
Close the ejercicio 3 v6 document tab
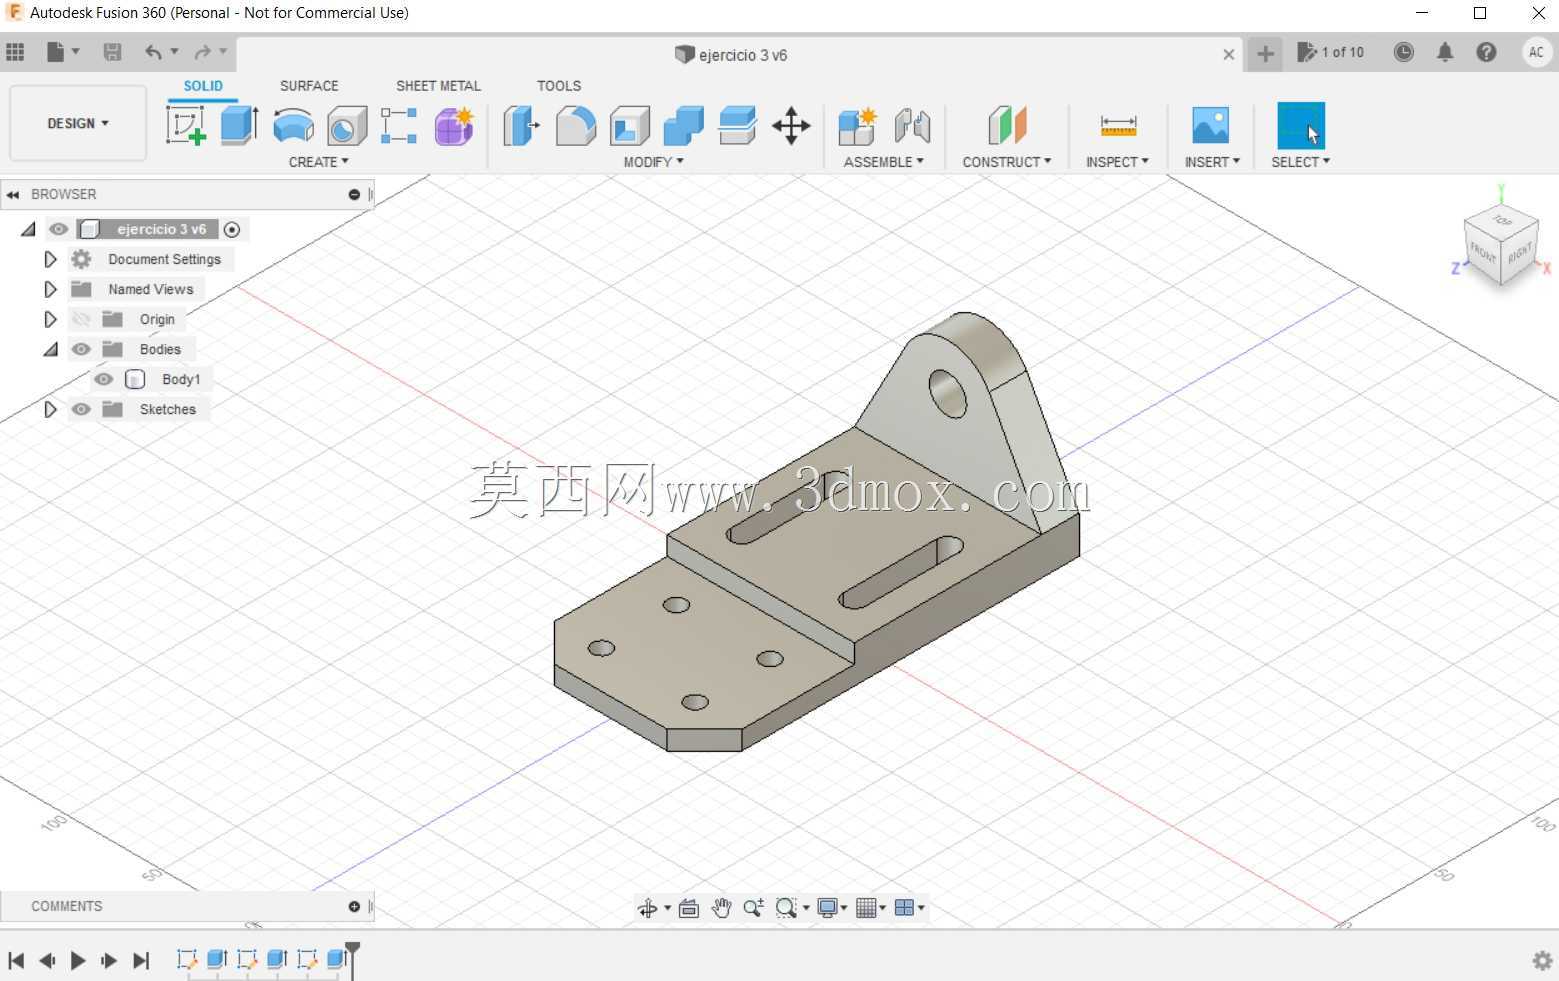(1229, 55)
